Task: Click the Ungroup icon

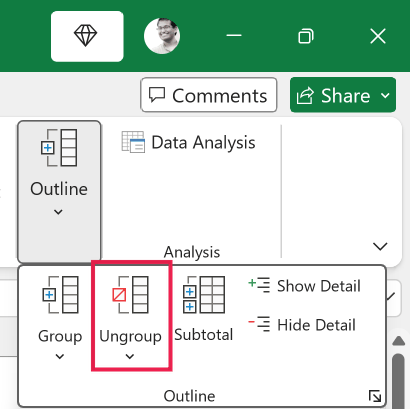Action: tap(130, 295)
